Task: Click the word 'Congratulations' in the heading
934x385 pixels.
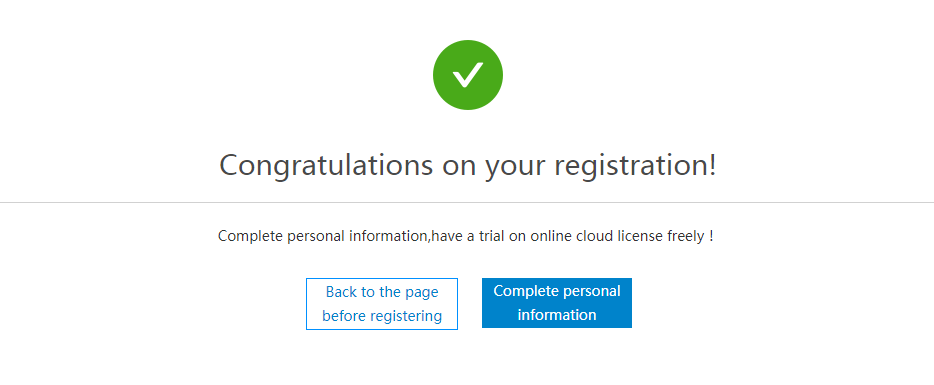Action: pyautogui.click(x=326, y=165)
